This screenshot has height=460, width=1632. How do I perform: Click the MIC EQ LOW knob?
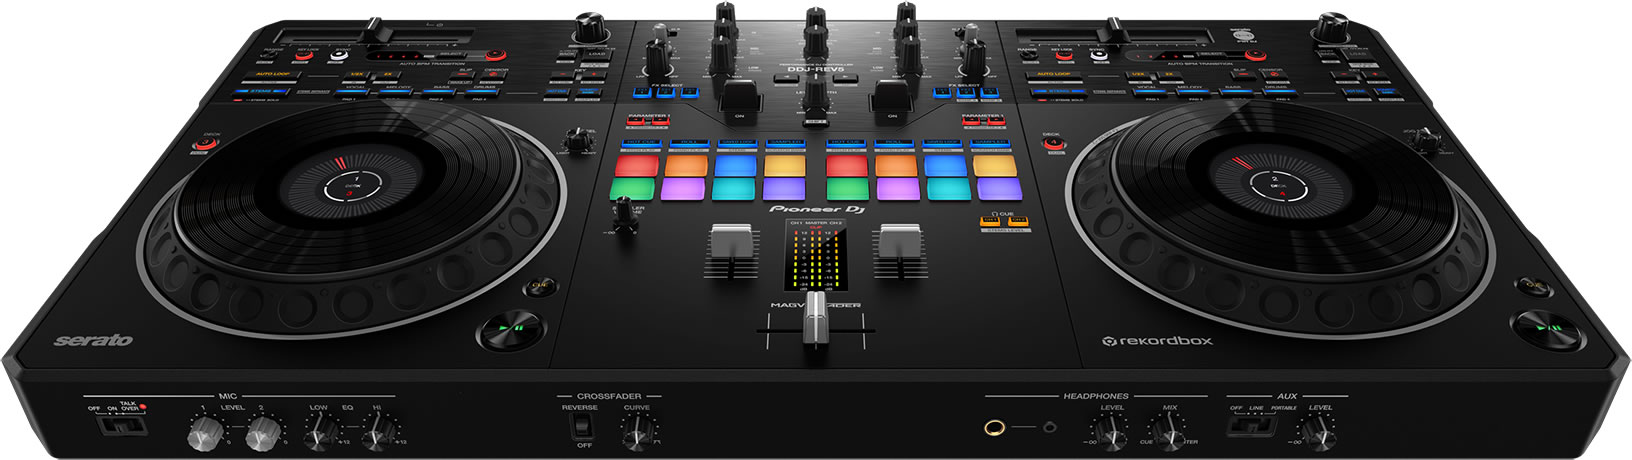[320, 431]
